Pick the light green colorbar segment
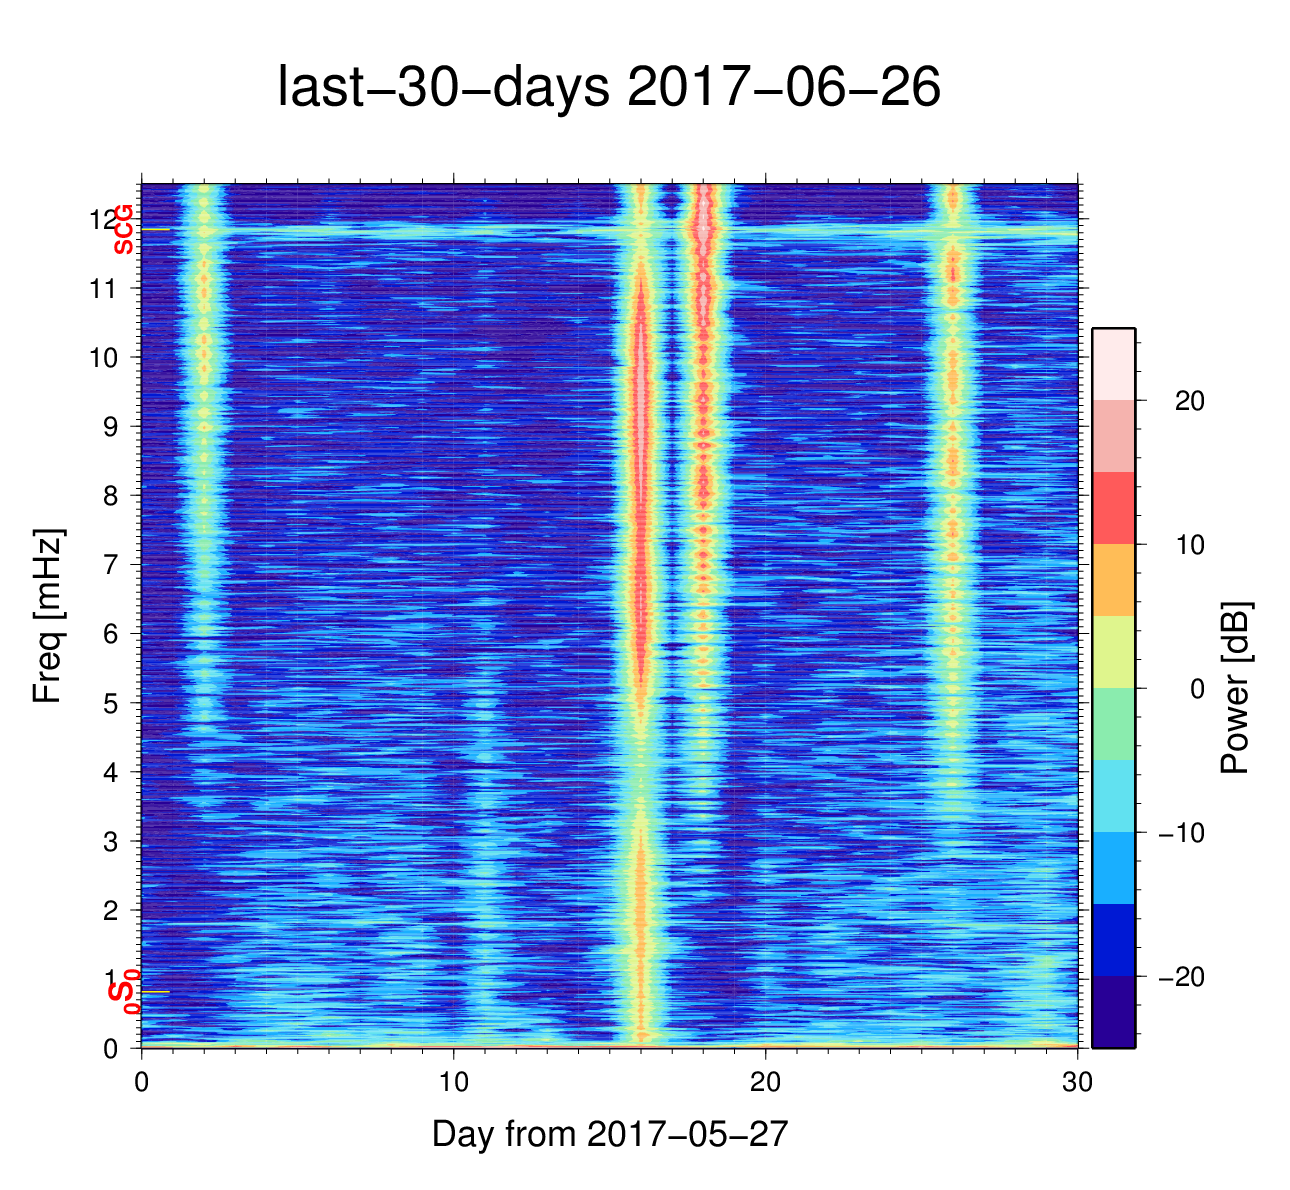 [x=1113, y=724]
